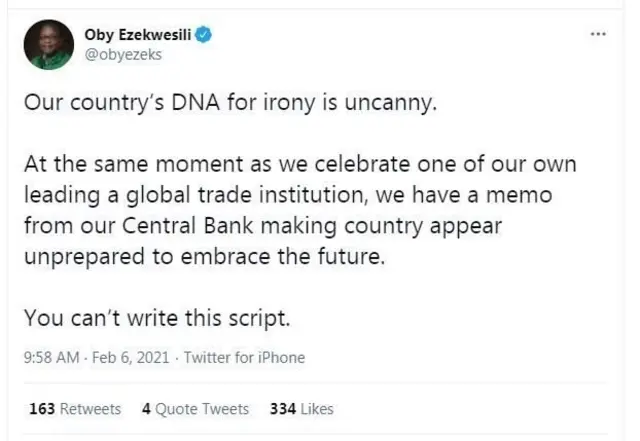The image size is (640, 441).
Task: Open the tweet's more options ellipsis menu
Action: (x=598, y=35)
